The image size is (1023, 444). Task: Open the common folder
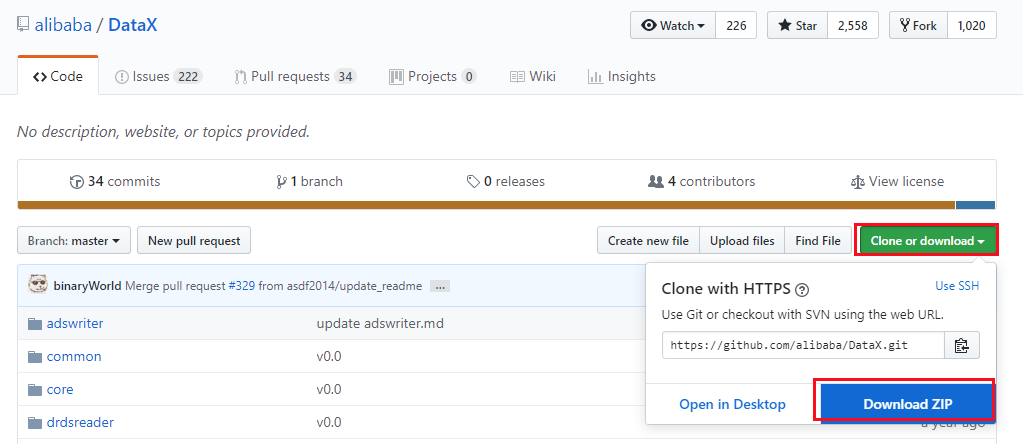(74, 357)
